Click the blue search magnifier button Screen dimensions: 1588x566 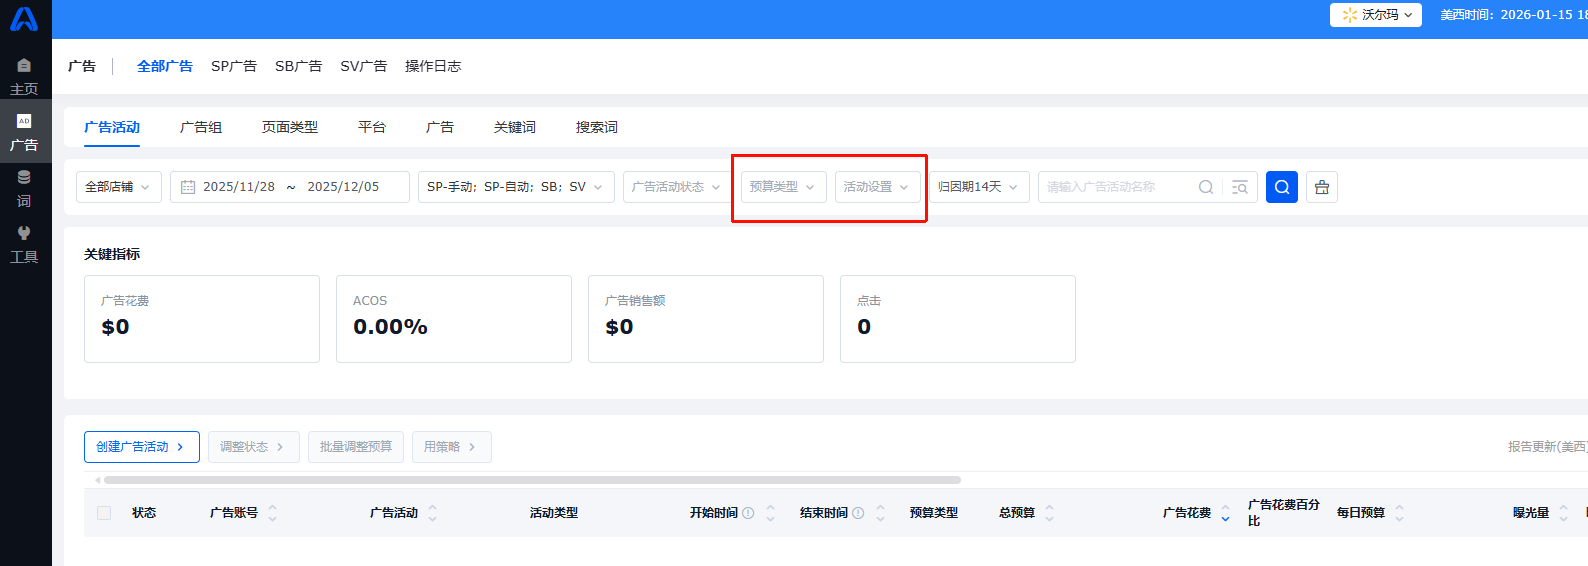(x=1281, y=187)
